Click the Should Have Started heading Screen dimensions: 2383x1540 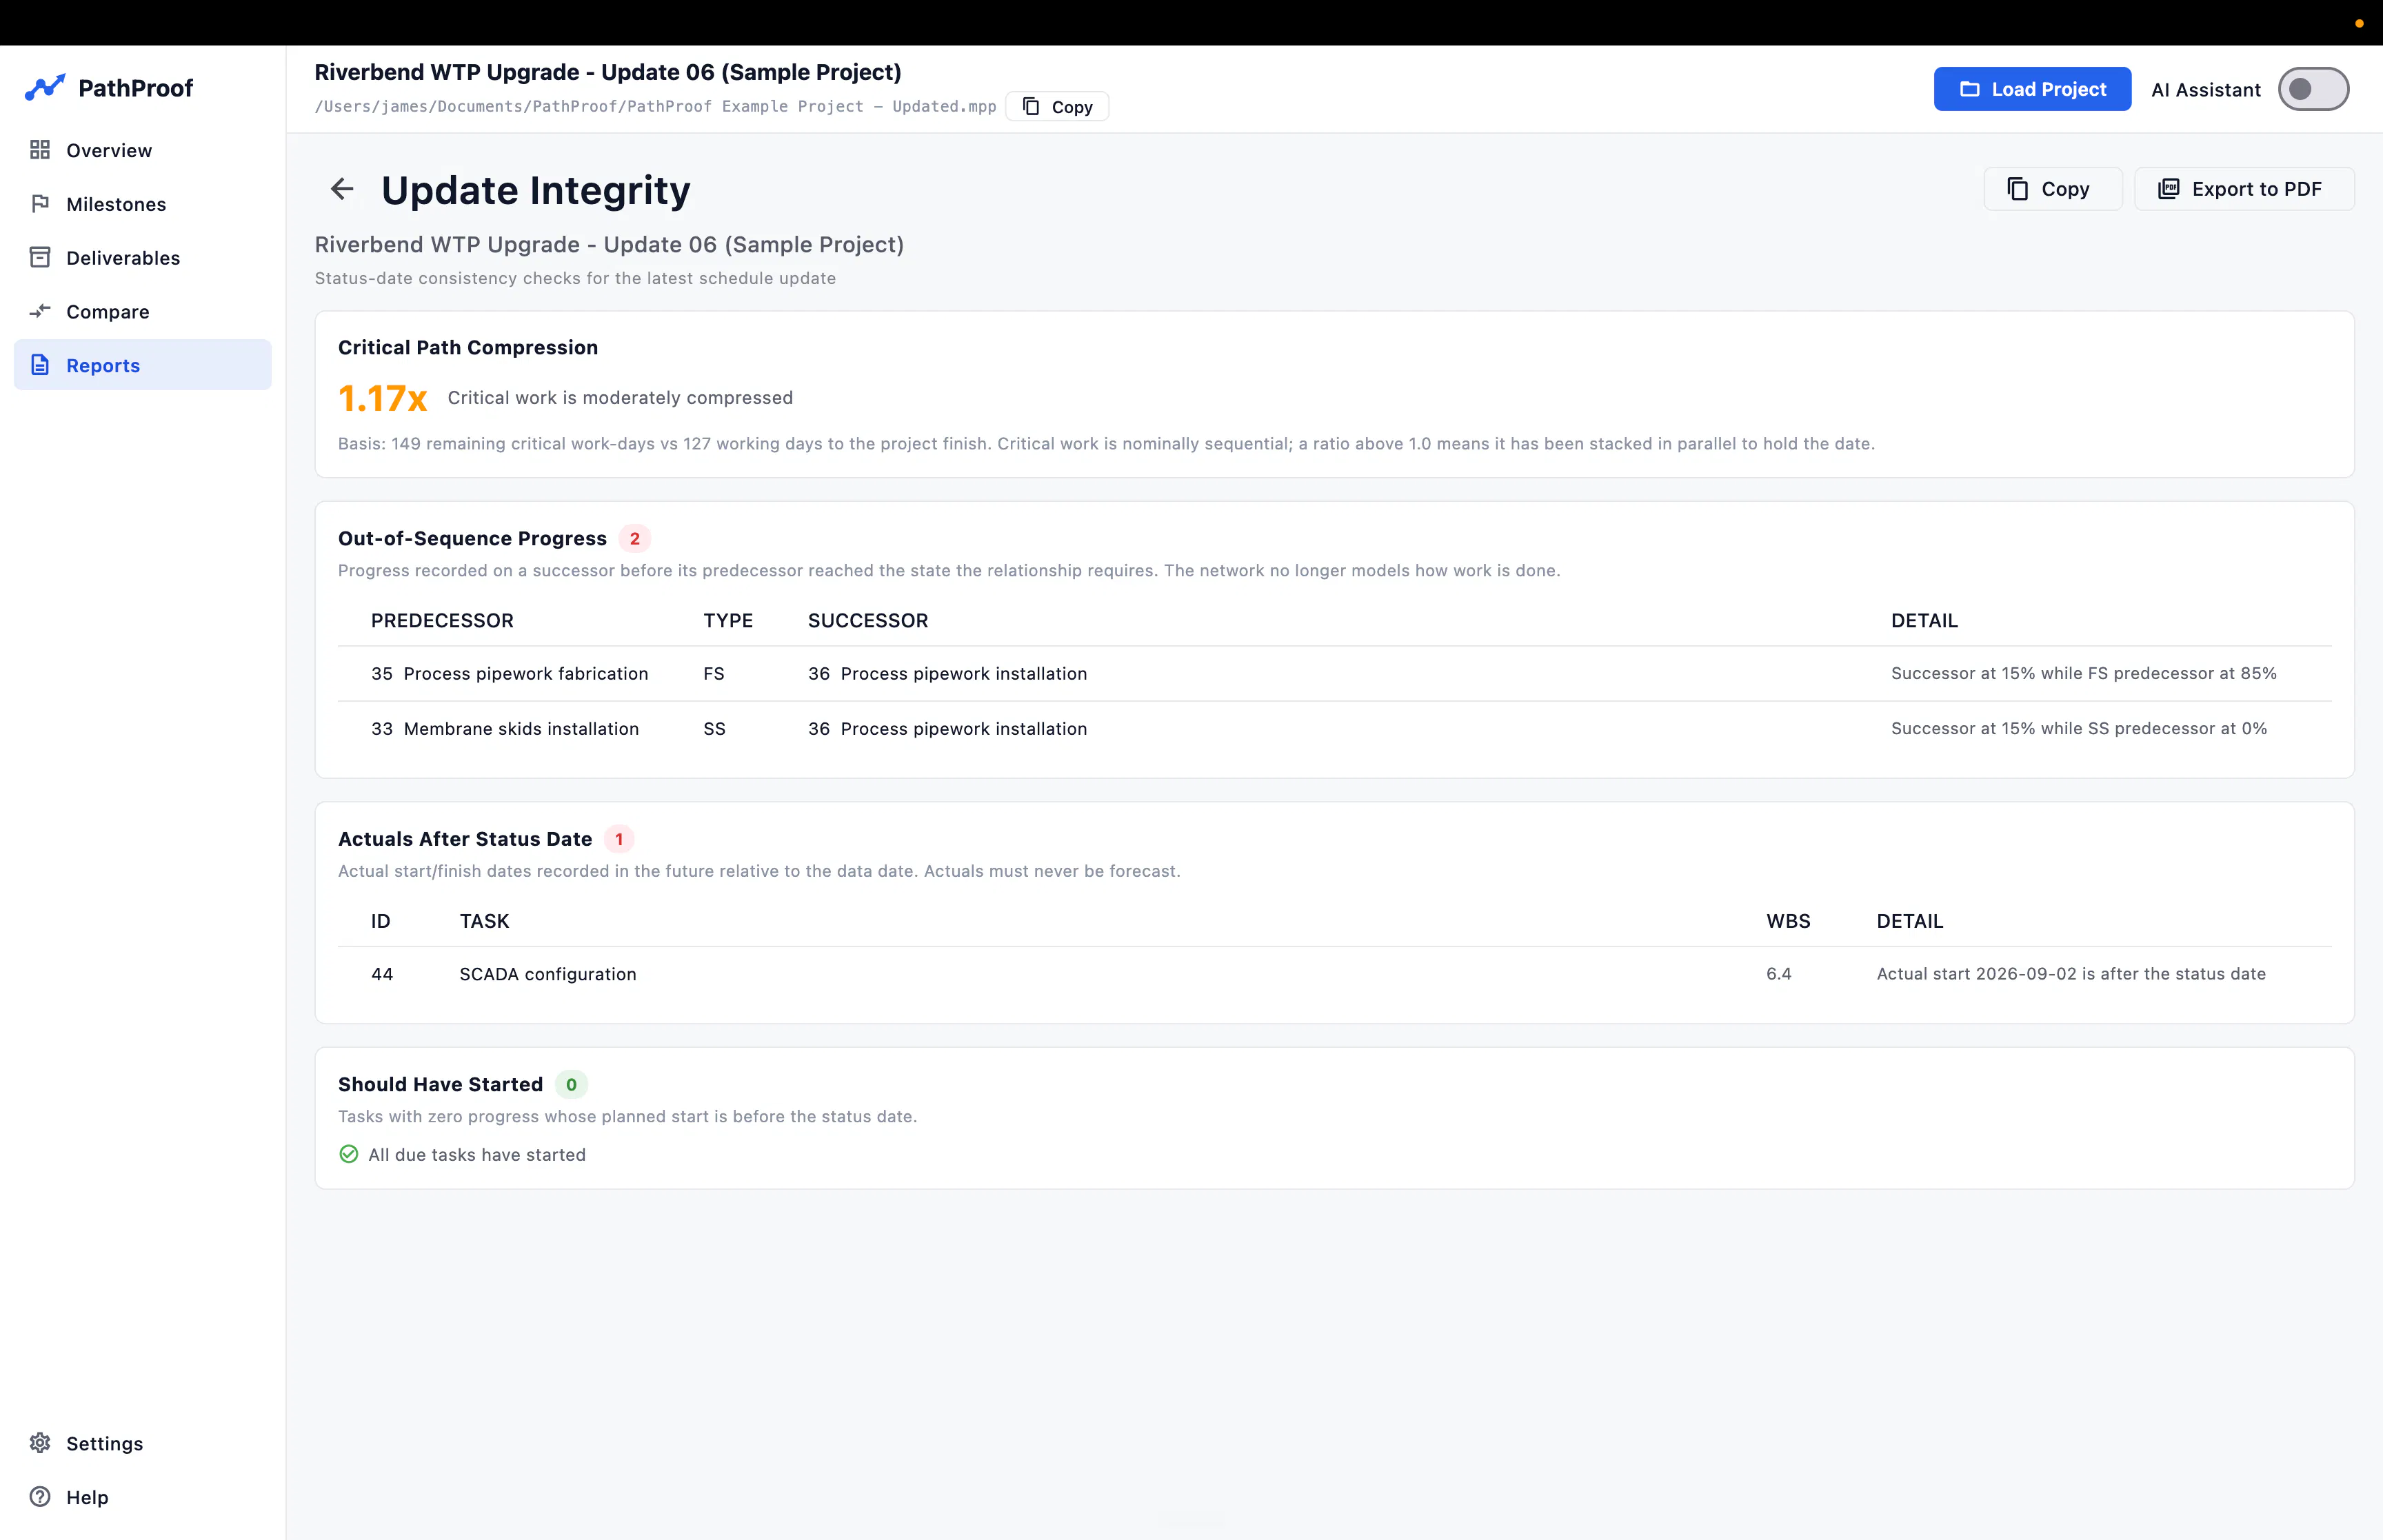[440, 1084]
